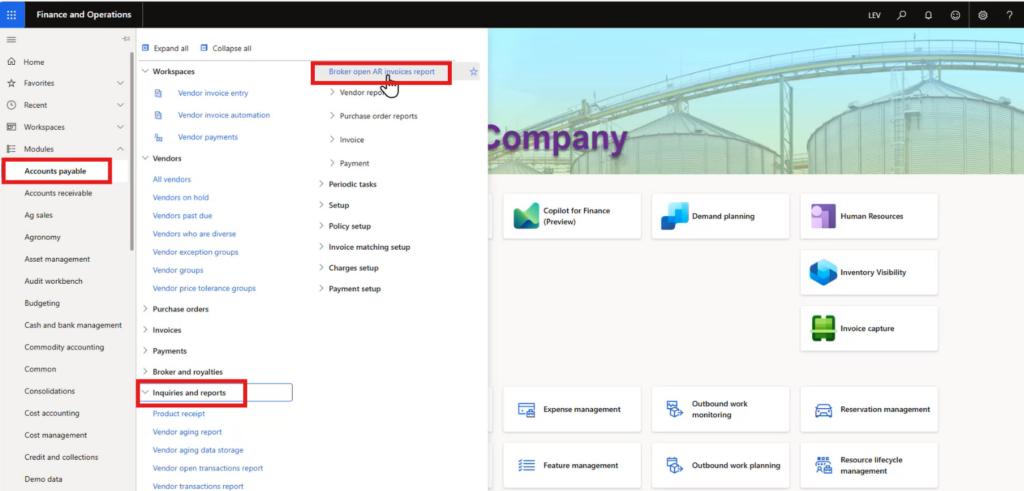Open the Product receipt link
Viewport: 1024px width, 491px height.
179,413
